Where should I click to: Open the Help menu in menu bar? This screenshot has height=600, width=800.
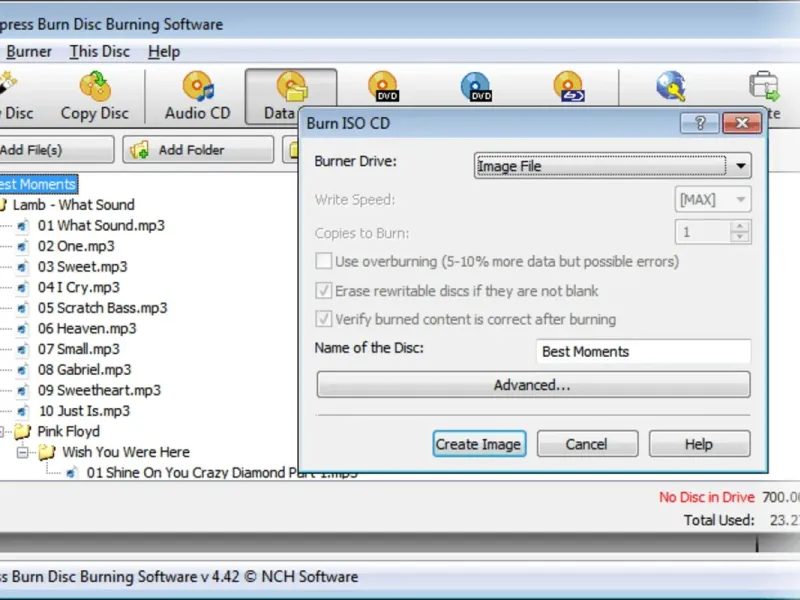pyautogui.click(x=164, y=52)
